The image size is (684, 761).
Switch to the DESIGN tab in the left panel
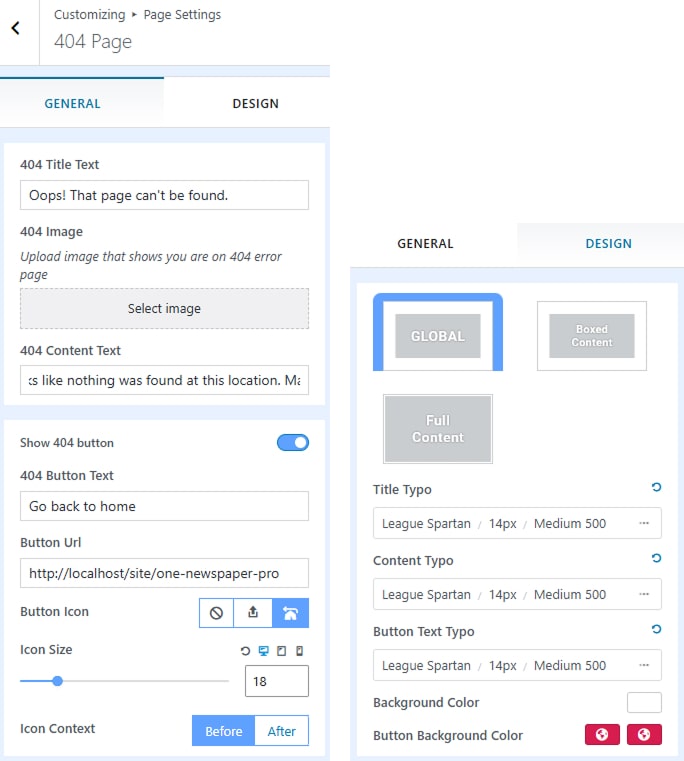click(255, 103)
